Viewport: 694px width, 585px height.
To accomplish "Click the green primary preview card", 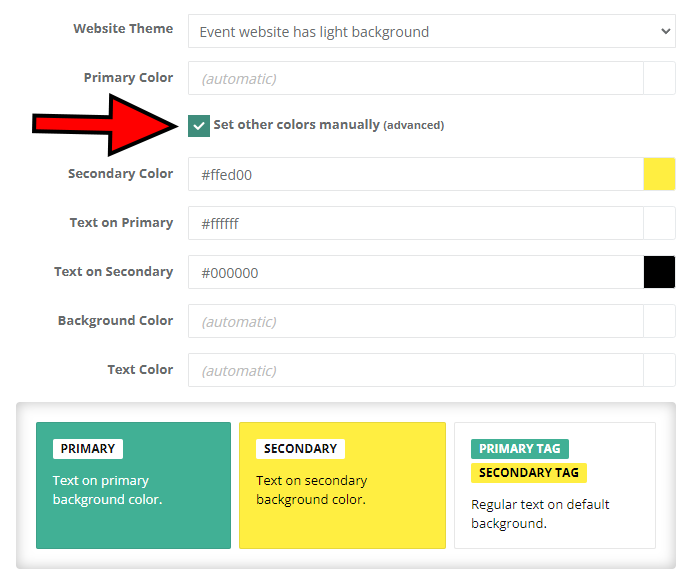I will 133,520.
